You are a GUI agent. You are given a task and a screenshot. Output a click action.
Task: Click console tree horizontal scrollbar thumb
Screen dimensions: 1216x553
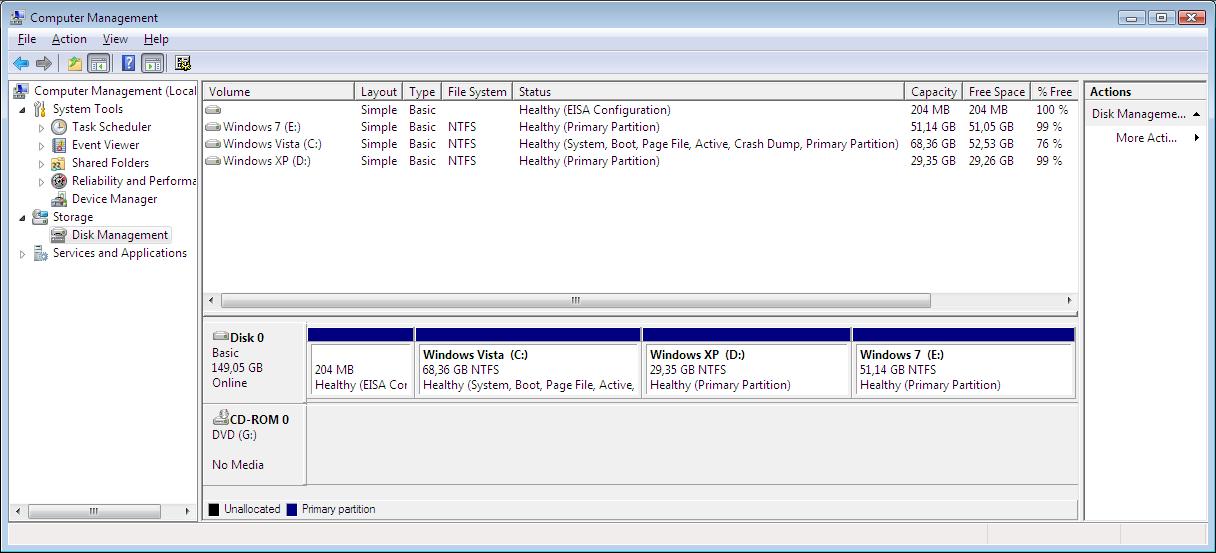point(94,511)
